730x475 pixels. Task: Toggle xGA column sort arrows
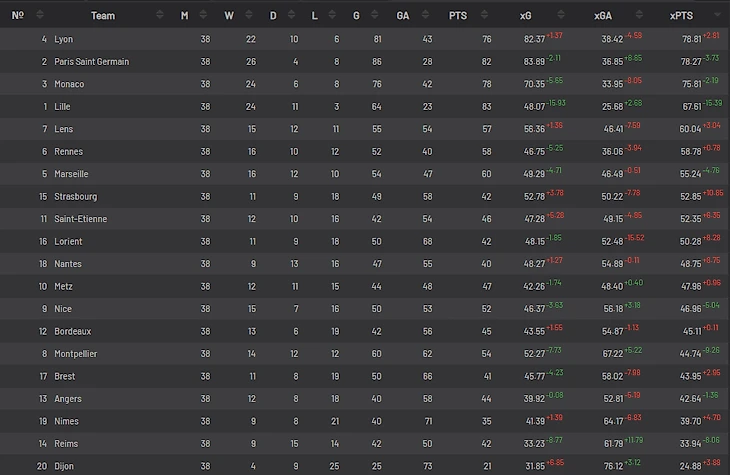[639, 15]
